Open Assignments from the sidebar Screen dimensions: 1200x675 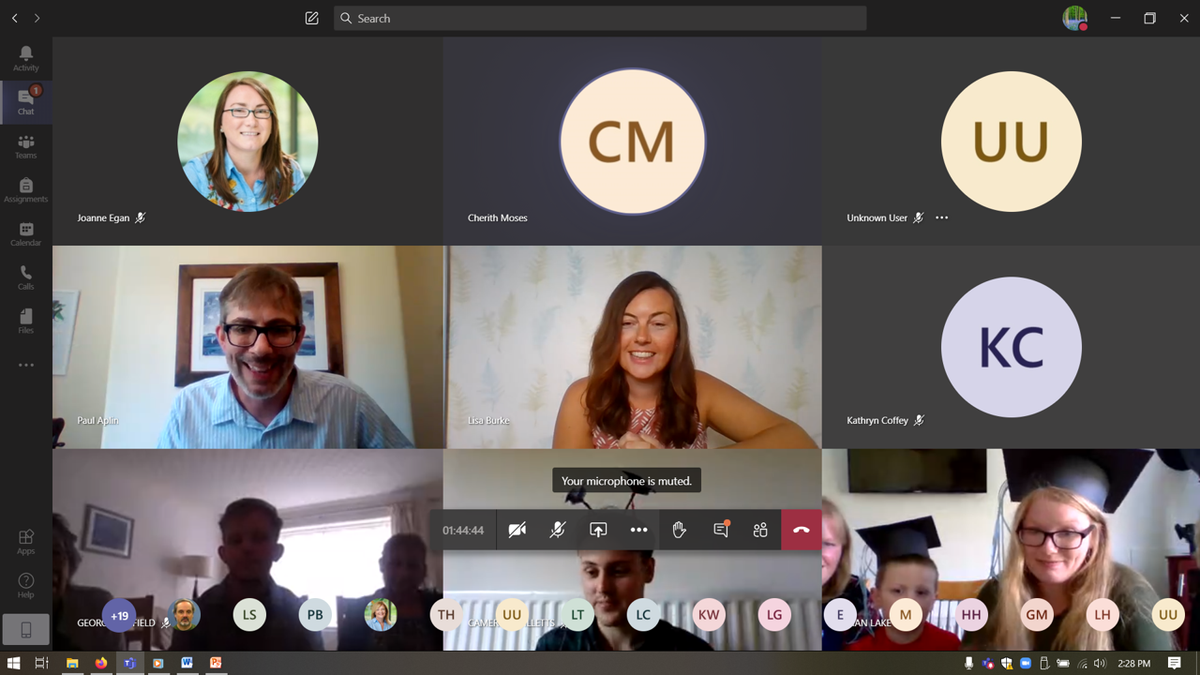26,190
